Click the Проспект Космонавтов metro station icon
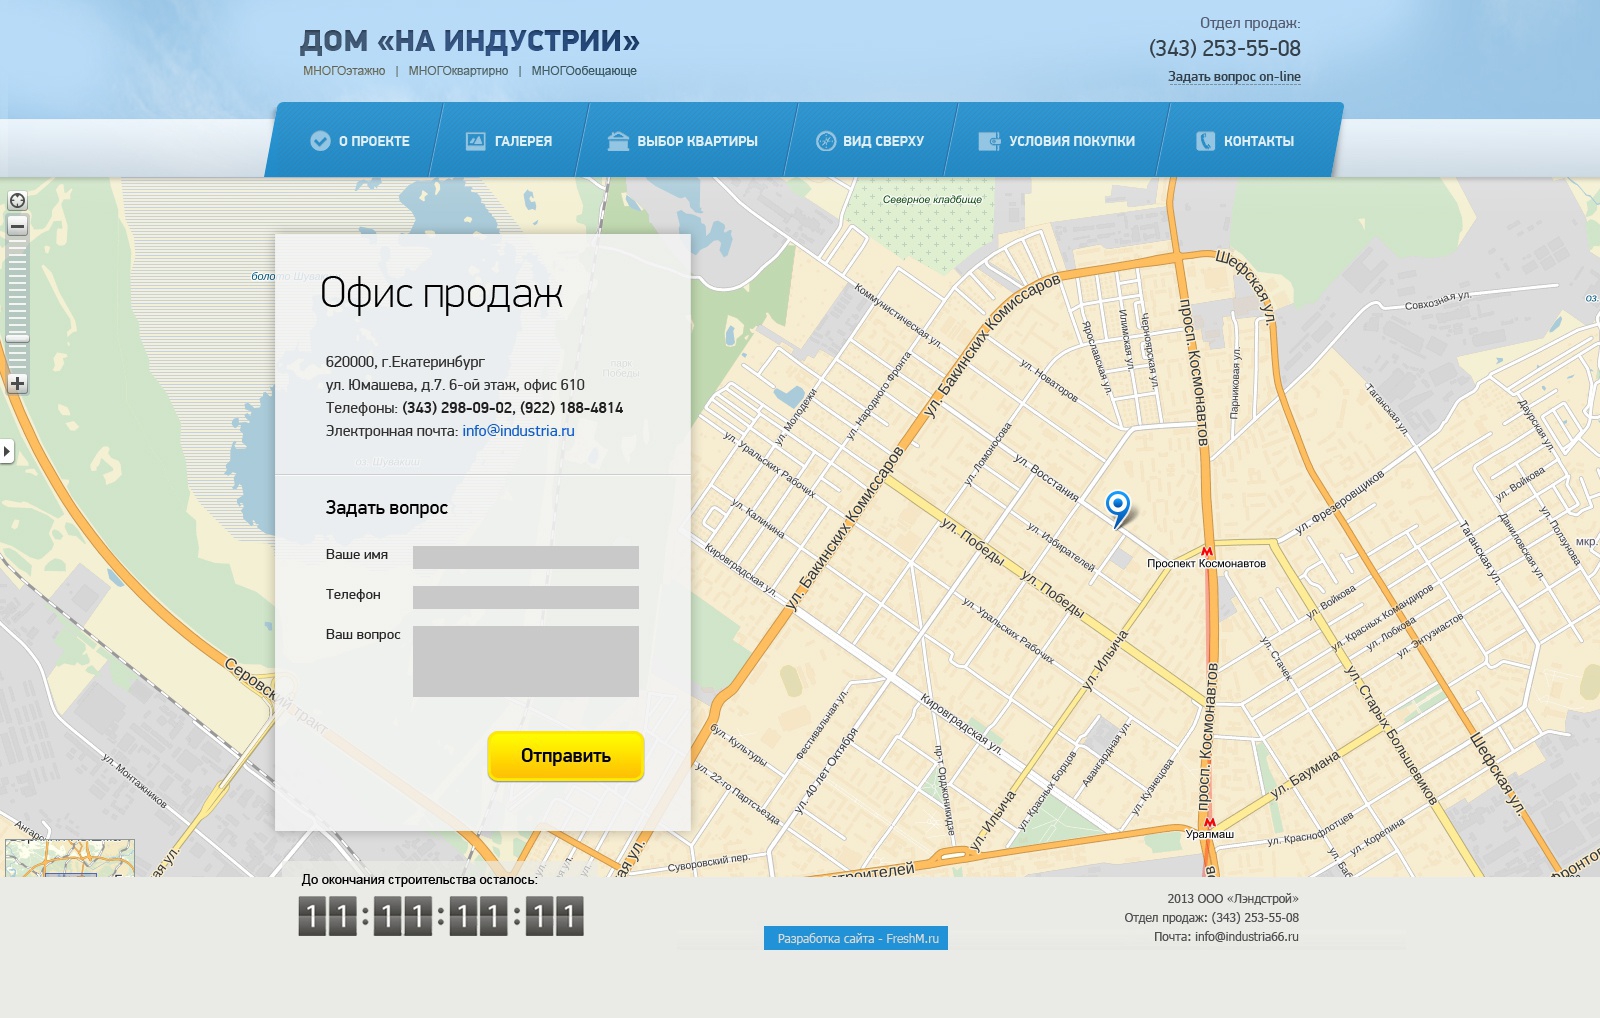This screenshot has height=1018, width=1600. [1207, 551]
